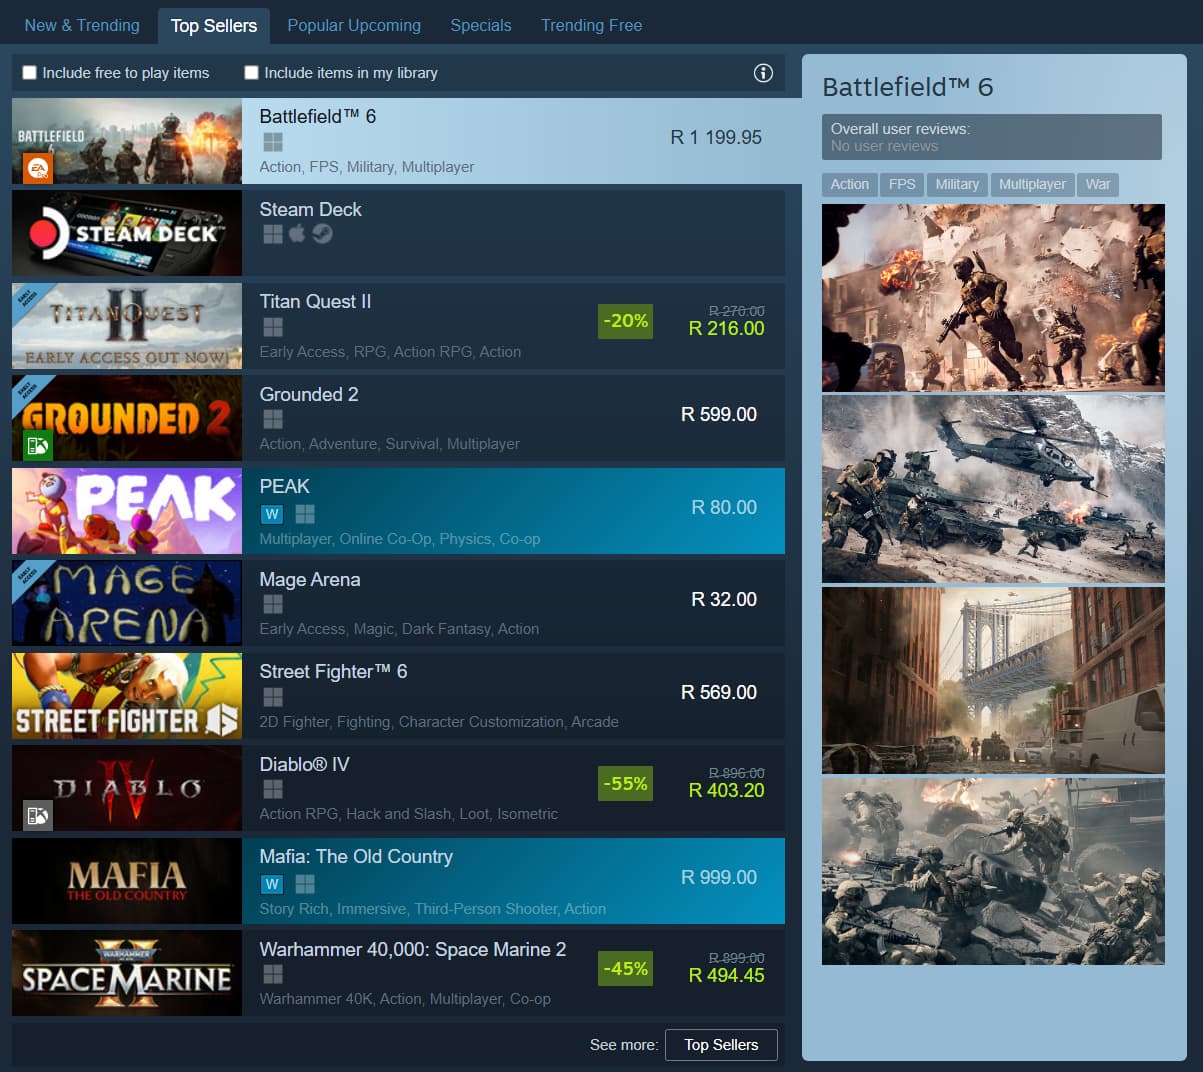The image size is (1203, 1072).
Task: Click the Xbox badge on Grounded 2 thumbnail
Action: (x=37, y=446)
